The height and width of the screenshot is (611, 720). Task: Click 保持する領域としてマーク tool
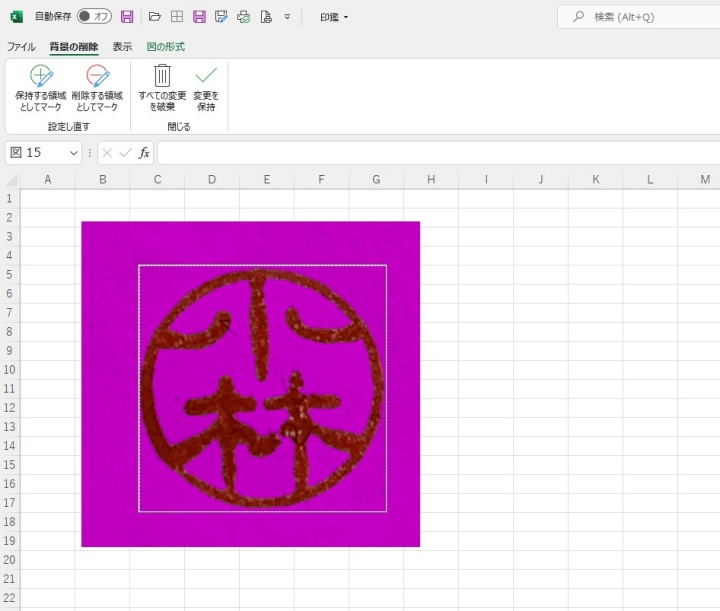[41, 88]
